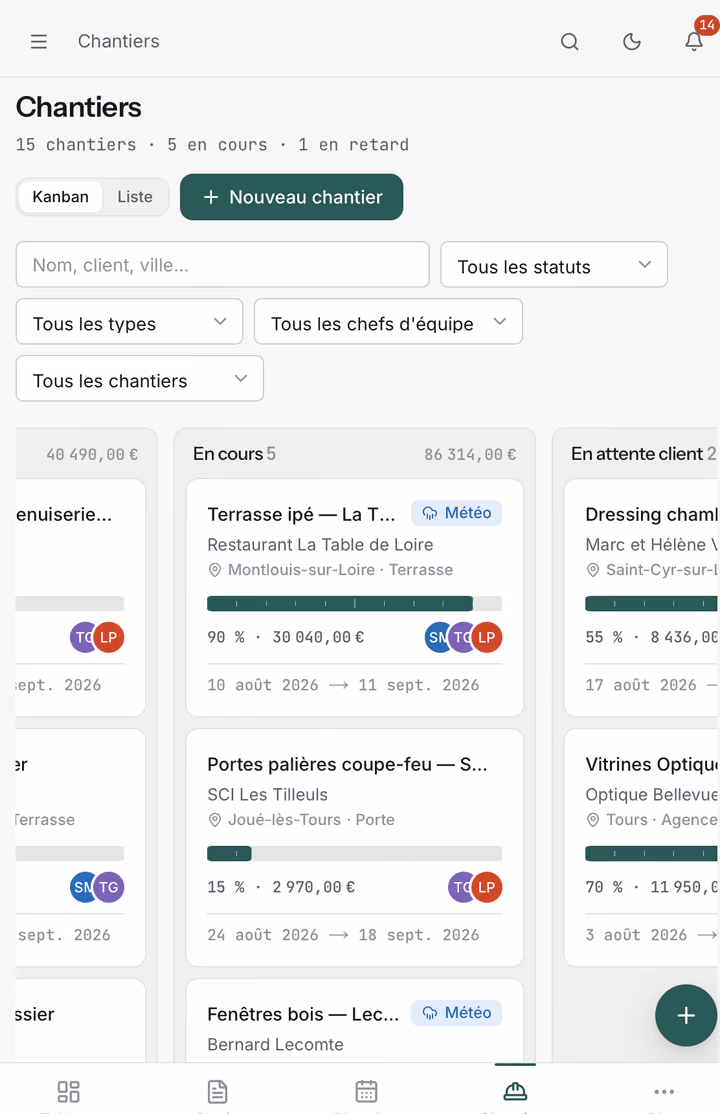Click Bernard Lecomte client name

[276, 1044]
